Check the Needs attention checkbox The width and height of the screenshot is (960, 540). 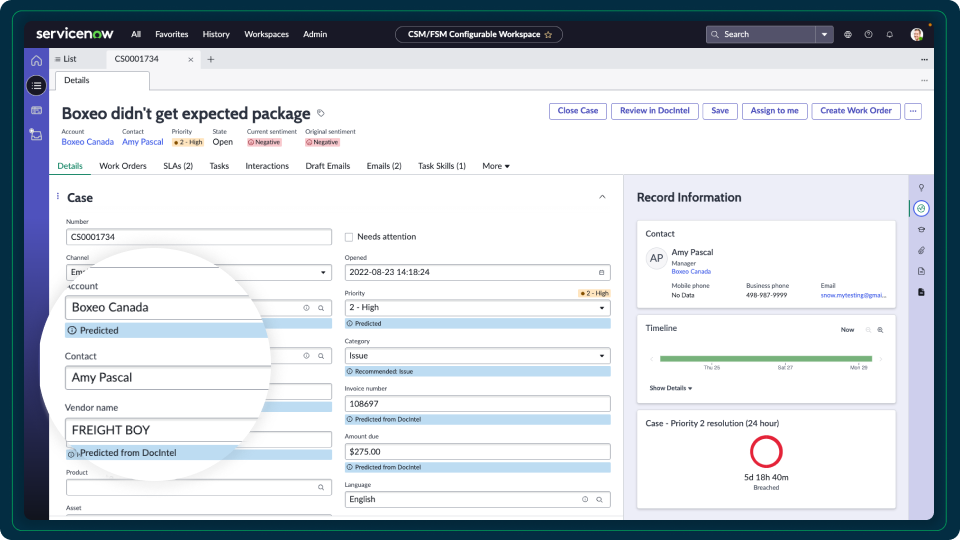click(349, 237)
